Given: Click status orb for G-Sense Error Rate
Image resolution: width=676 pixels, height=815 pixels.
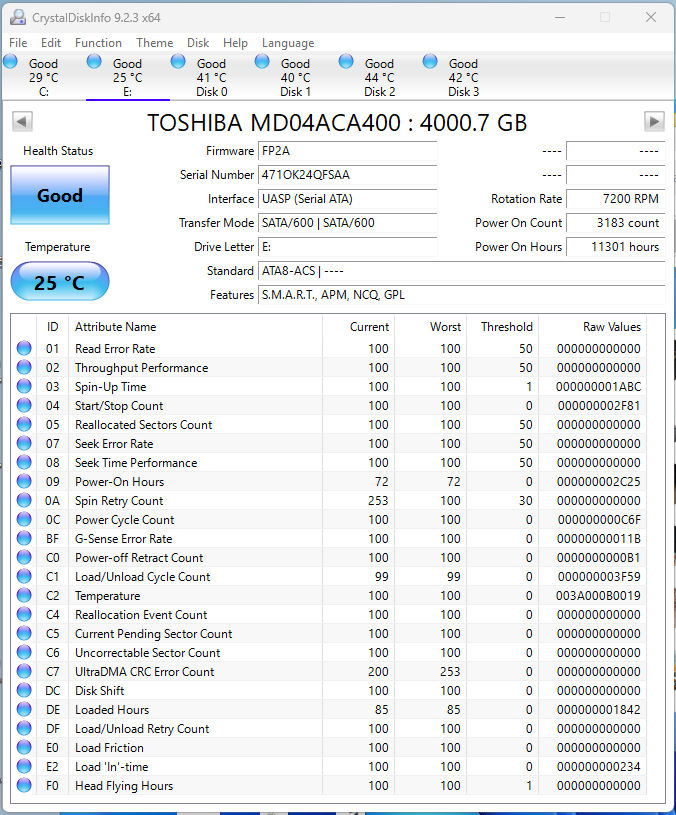Looking at the screenshot, I should point(24,538).
